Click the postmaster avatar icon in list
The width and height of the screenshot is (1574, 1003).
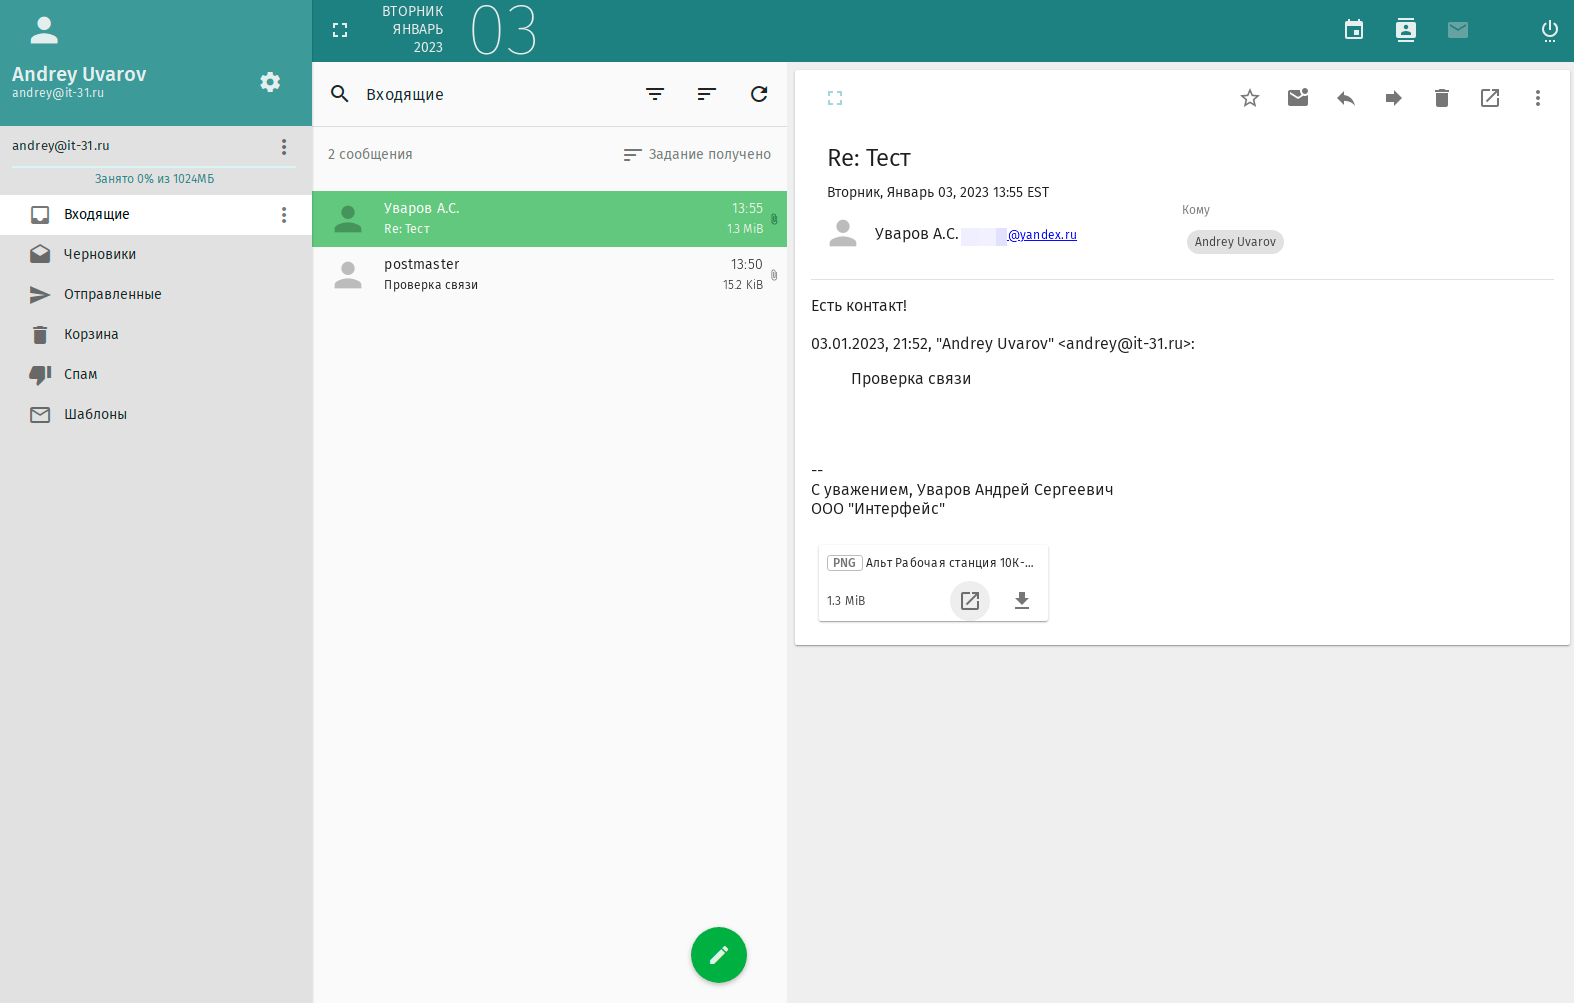[348, 275]
